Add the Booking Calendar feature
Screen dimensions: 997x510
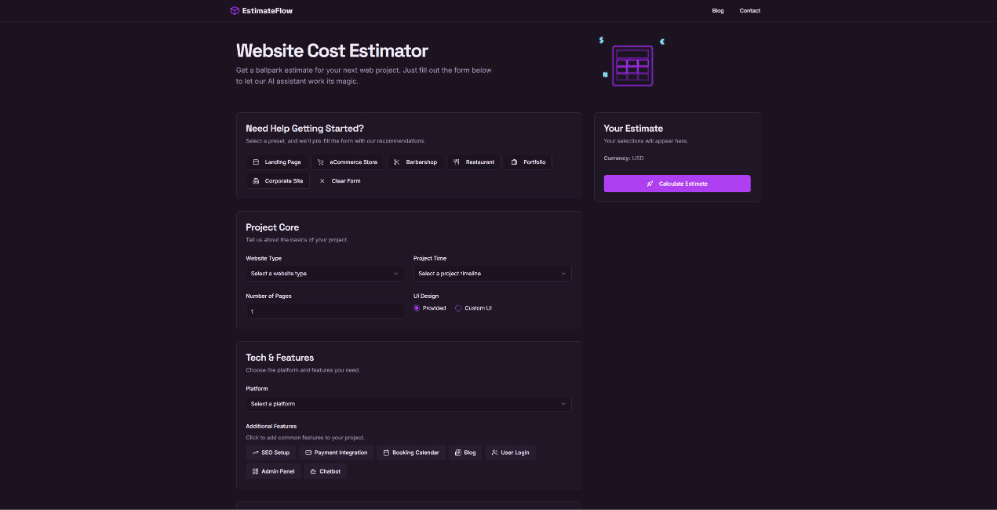pyautogui.click(x=411, y=453)
